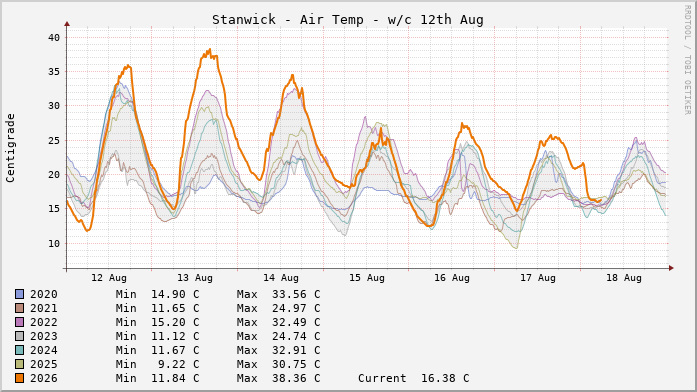Click the 40 y-axis tick label
Viewport: 697px width, 392px height.
pyautogui.click(x=54, y=37)
